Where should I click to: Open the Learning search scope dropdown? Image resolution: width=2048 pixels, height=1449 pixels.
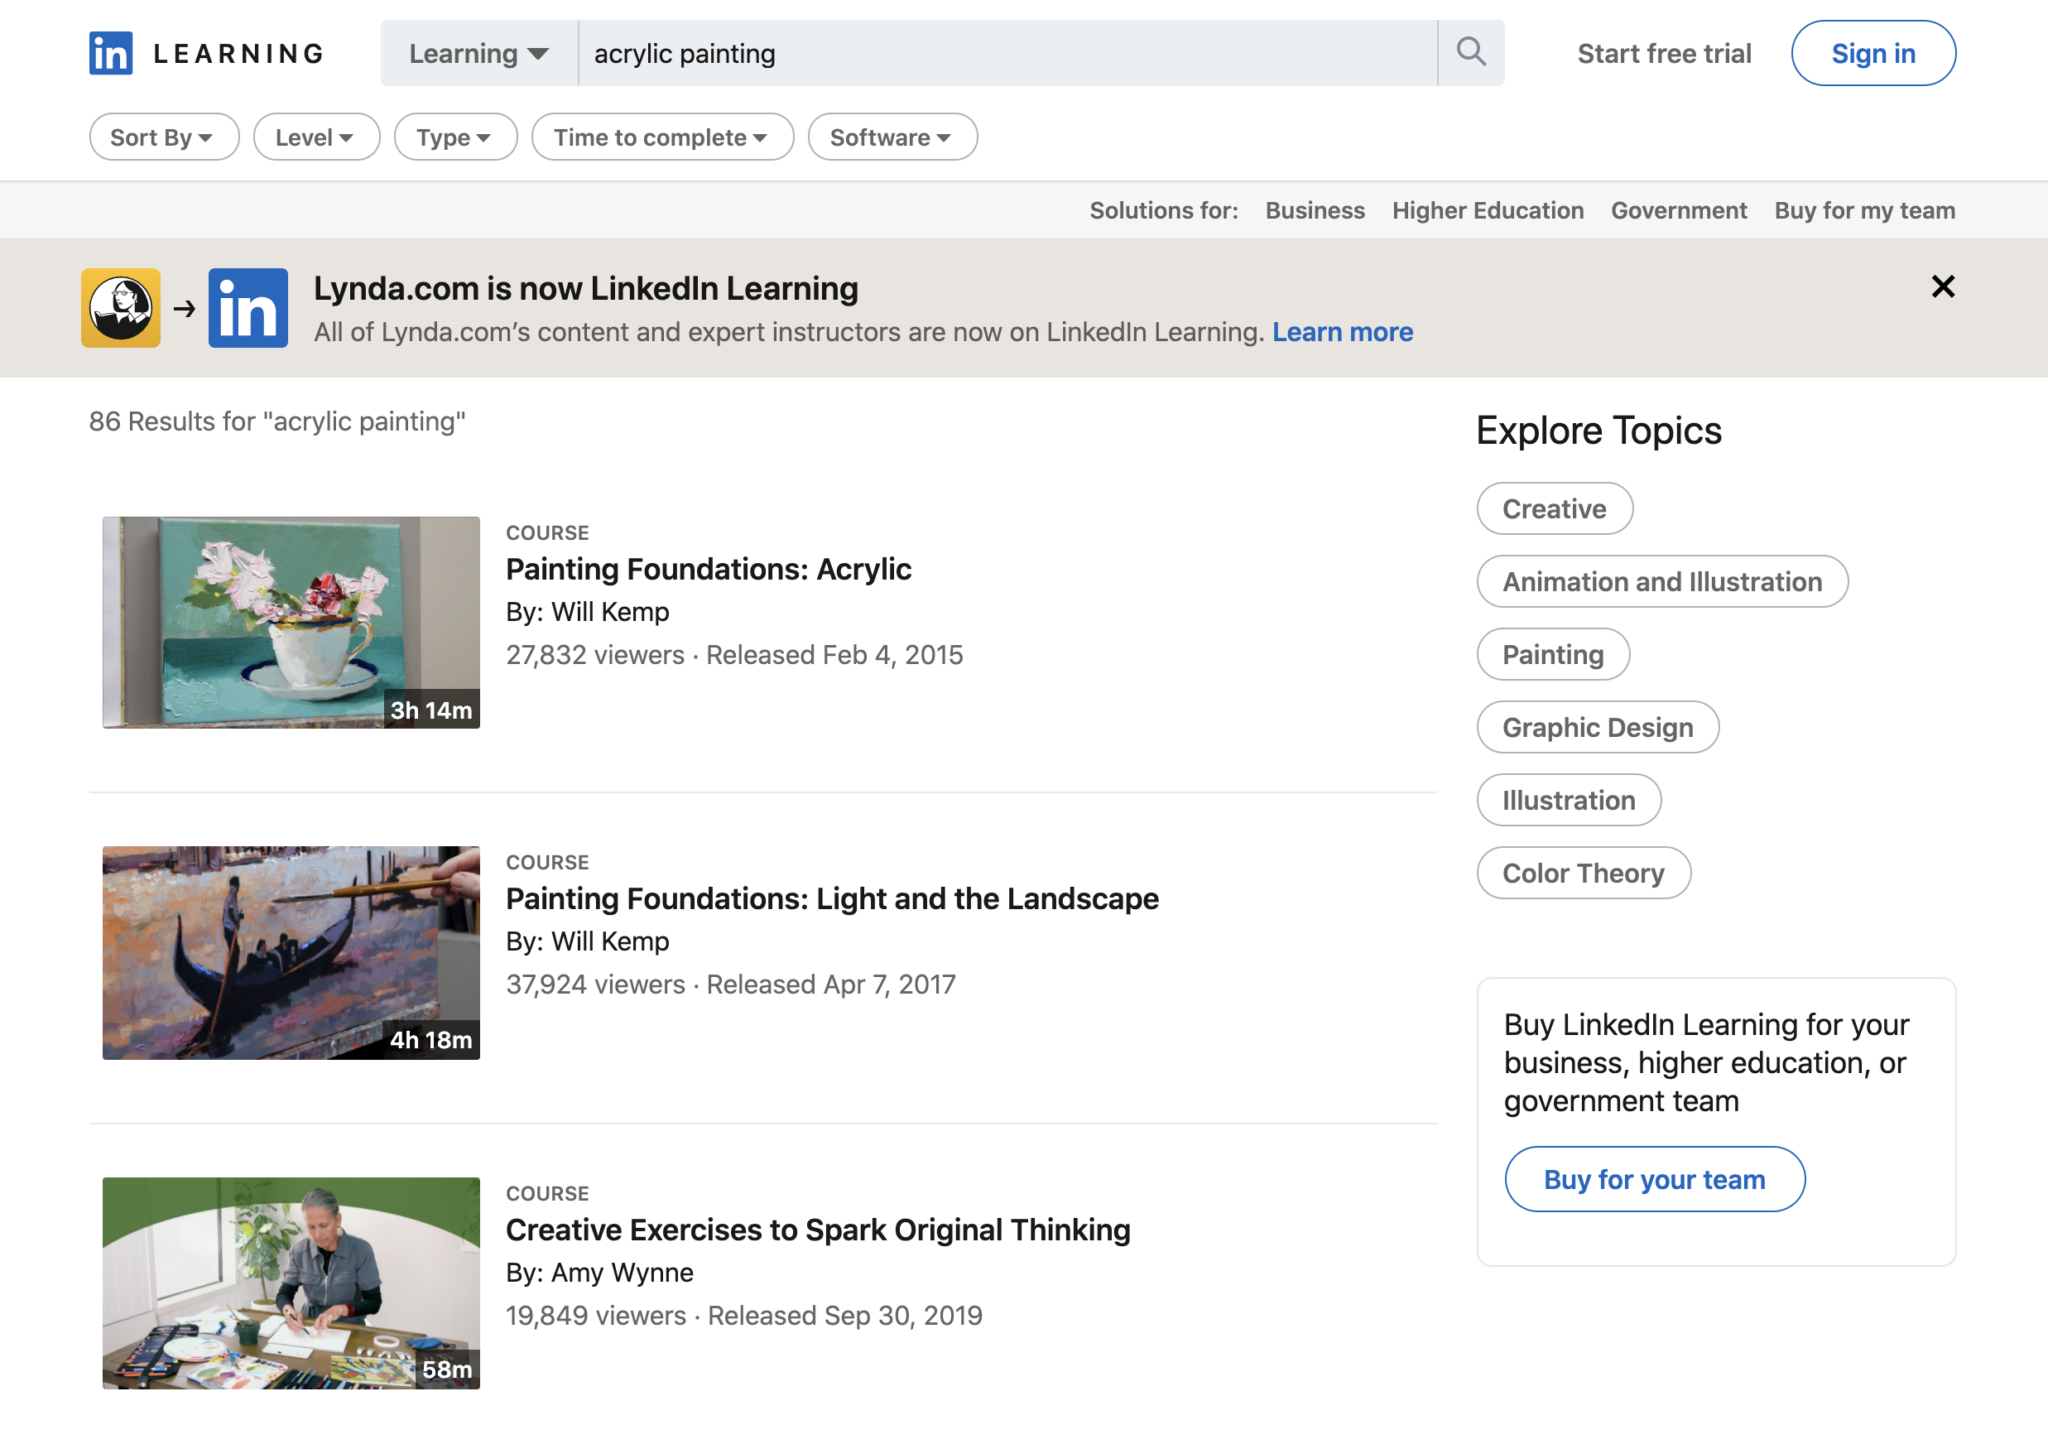pos(478,53)
